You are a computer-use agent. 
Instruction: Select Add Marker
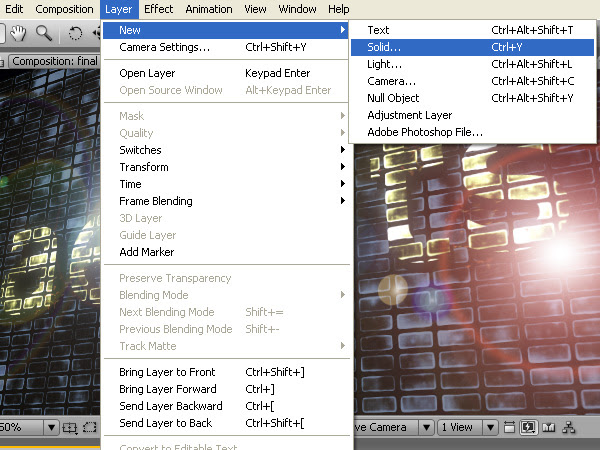226,252
